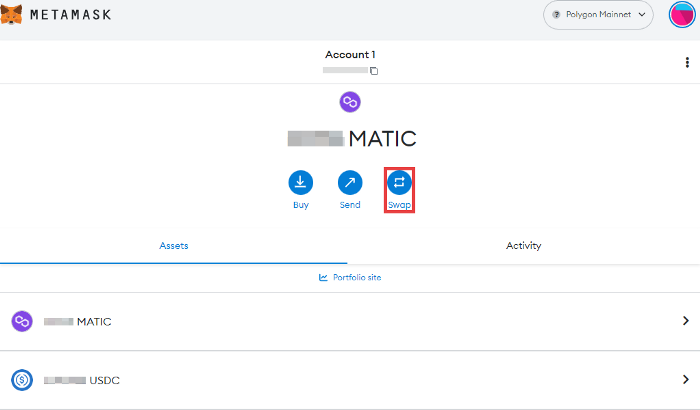Open the Polygon Mainnet network dropdown
This screenshot has height=410, width=700.
tap(598, 15)
